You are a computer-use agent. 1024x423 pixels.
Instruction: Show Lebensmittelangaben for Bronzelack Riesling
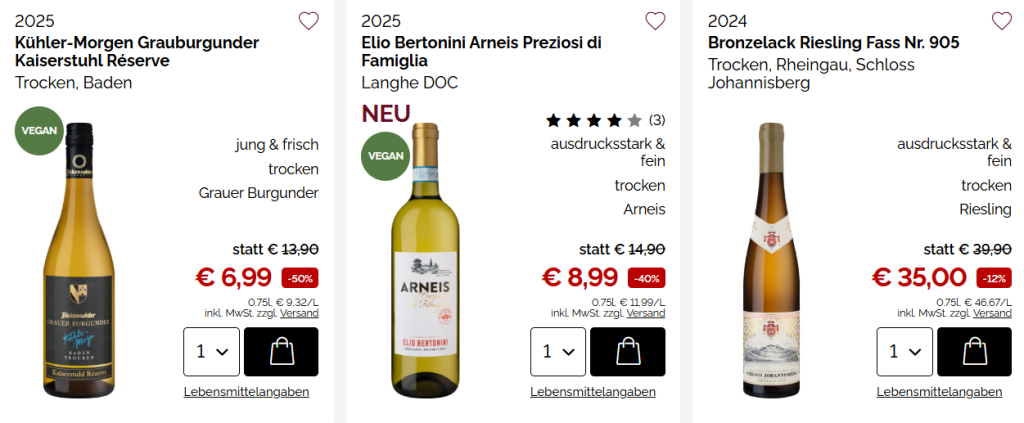pos(939,392)
